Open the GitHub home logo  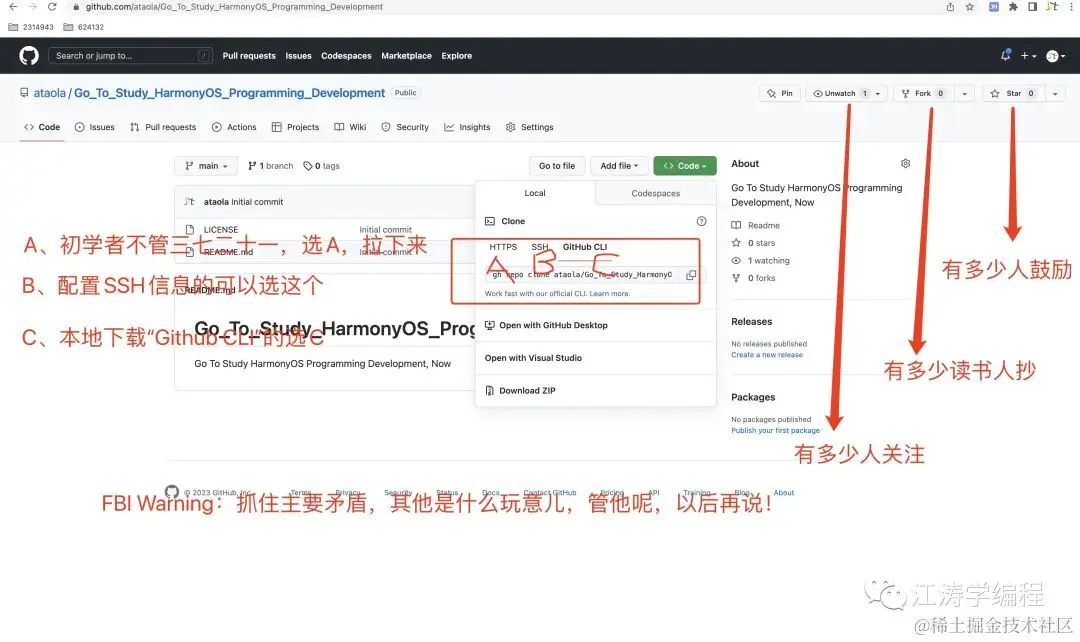click(29, 56)
